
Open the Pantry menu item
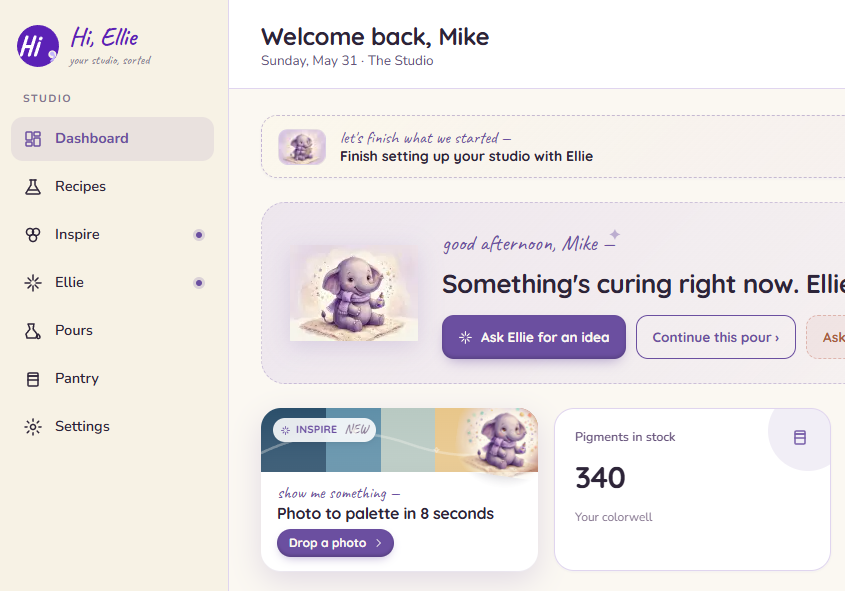[x=112, y=379]
